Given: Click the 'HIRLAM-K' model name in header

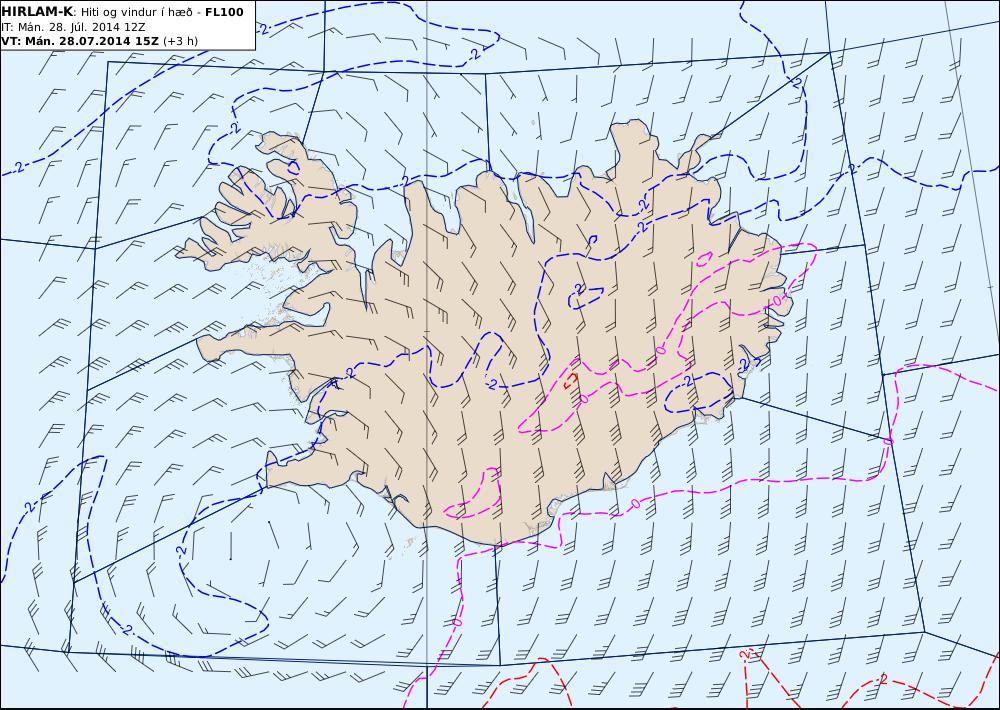Looking at the screenshot, I should pyautogui.click(x=37, y=12).
